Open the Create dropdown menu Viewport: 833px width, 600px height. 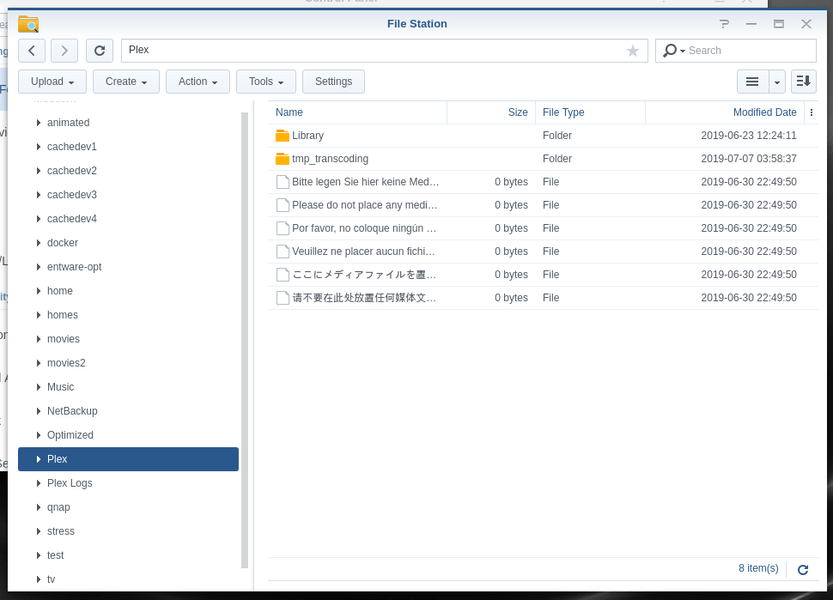[126, 81]
